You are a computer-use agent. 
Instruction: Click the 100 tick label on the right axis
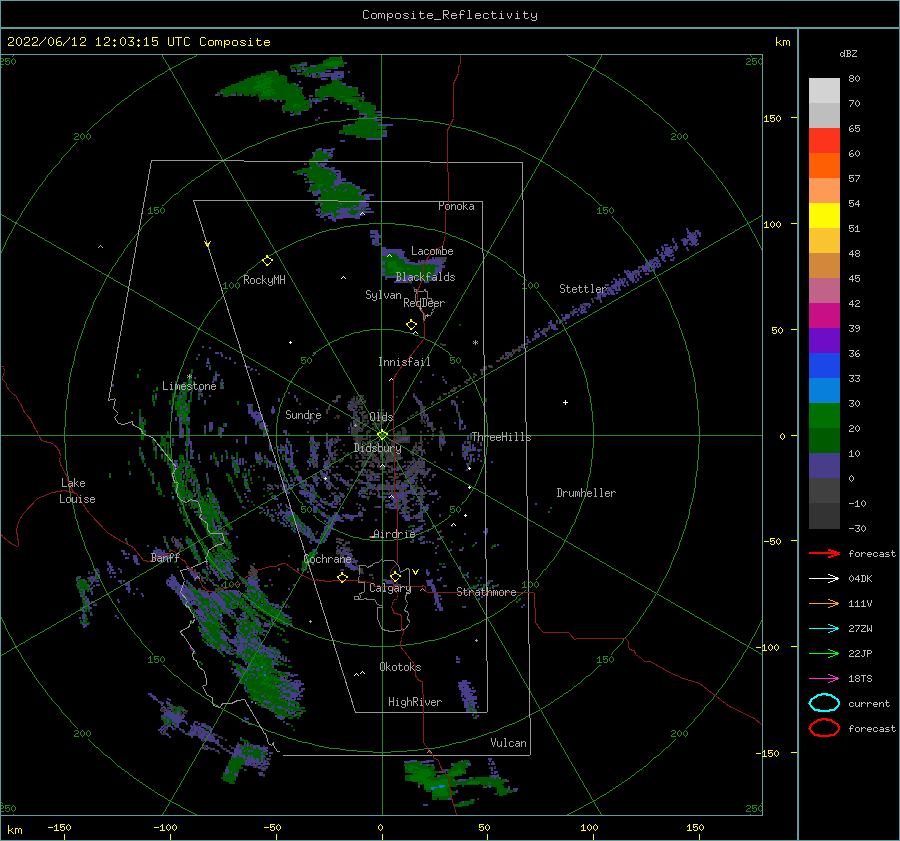[x=772, y=224]
